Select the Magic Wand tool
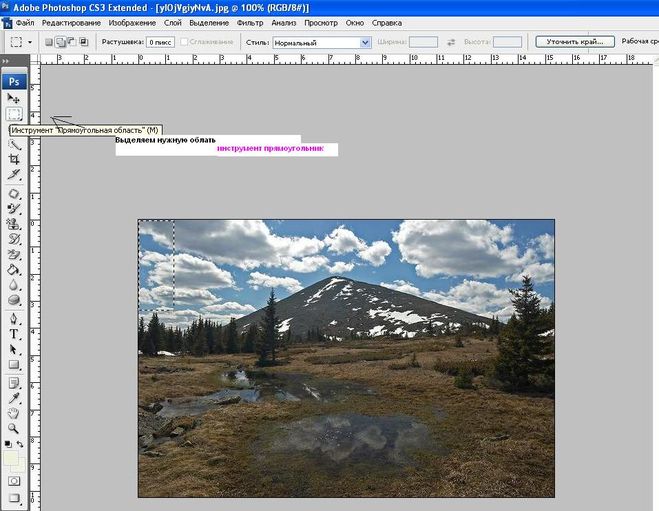The height and width of the screenshot is (511, 659). 14,145
